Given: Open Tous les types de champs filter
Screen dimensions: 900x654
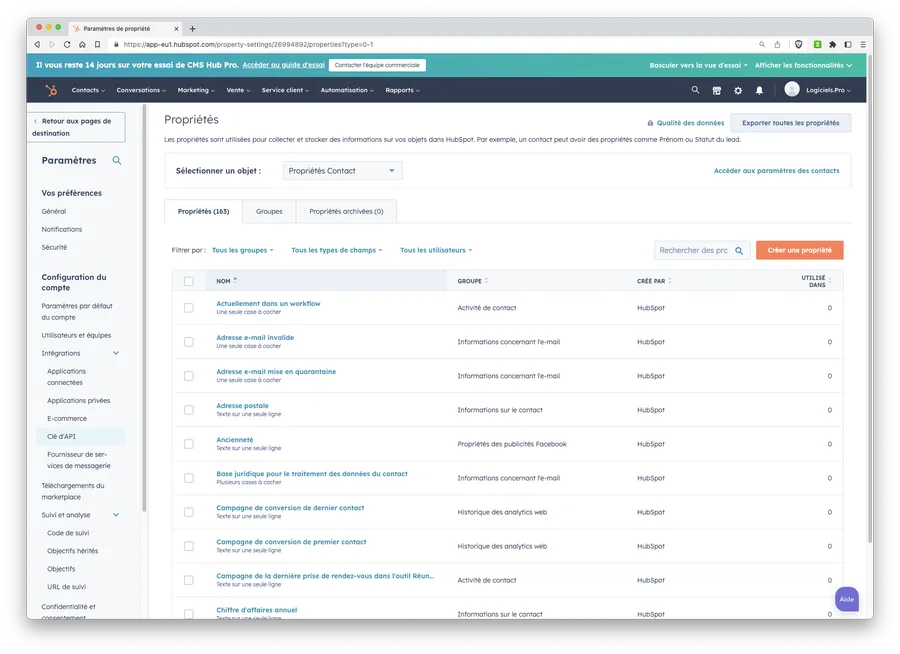Looking at the screenshot, I should coord(337,250).
